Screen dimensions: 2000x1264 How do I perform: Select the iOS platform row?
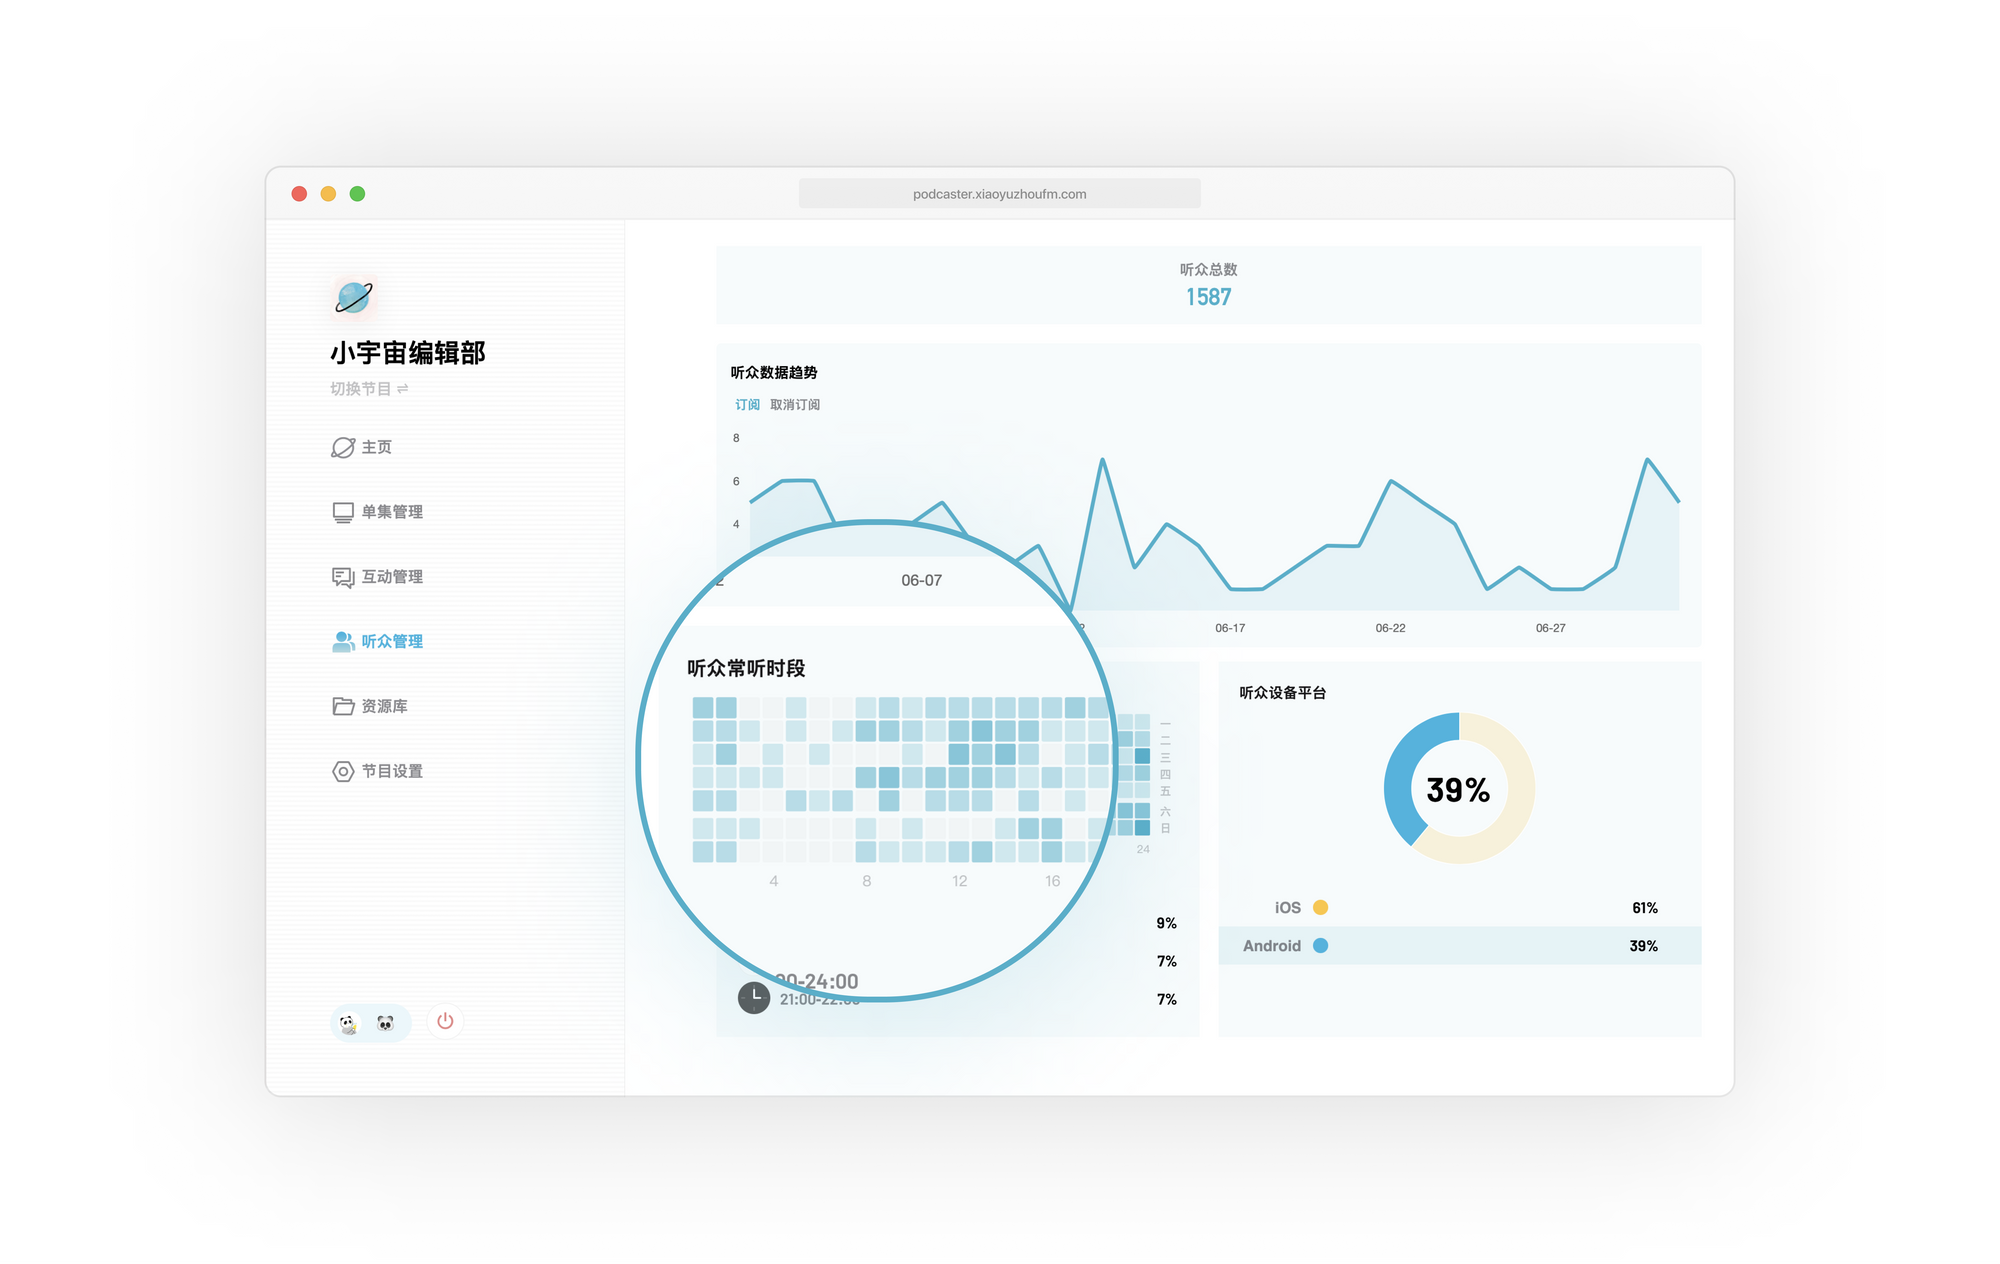[1460, 908]
